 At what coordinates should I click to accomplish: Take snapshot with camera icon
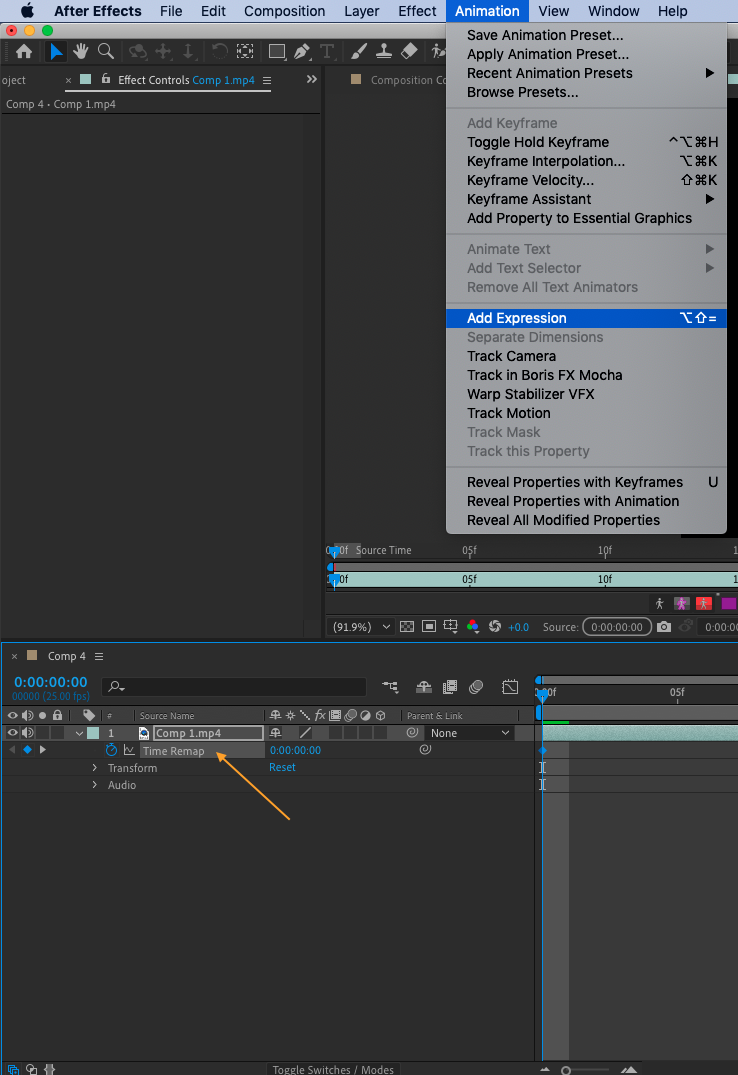click(x=664, y=627)
